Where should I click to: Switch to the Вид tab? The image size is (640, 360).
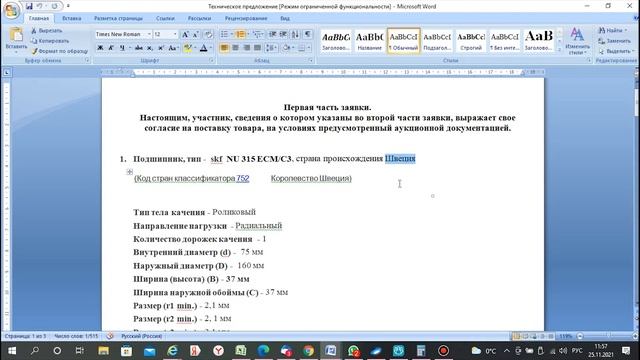[285, 18]
